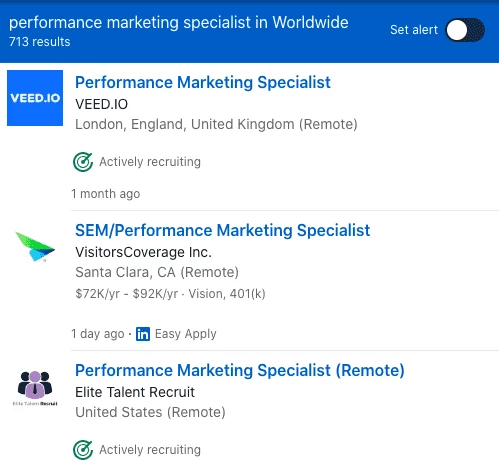Select the VEED.IO company name
The image size is (499, 472).
point(102,104)
